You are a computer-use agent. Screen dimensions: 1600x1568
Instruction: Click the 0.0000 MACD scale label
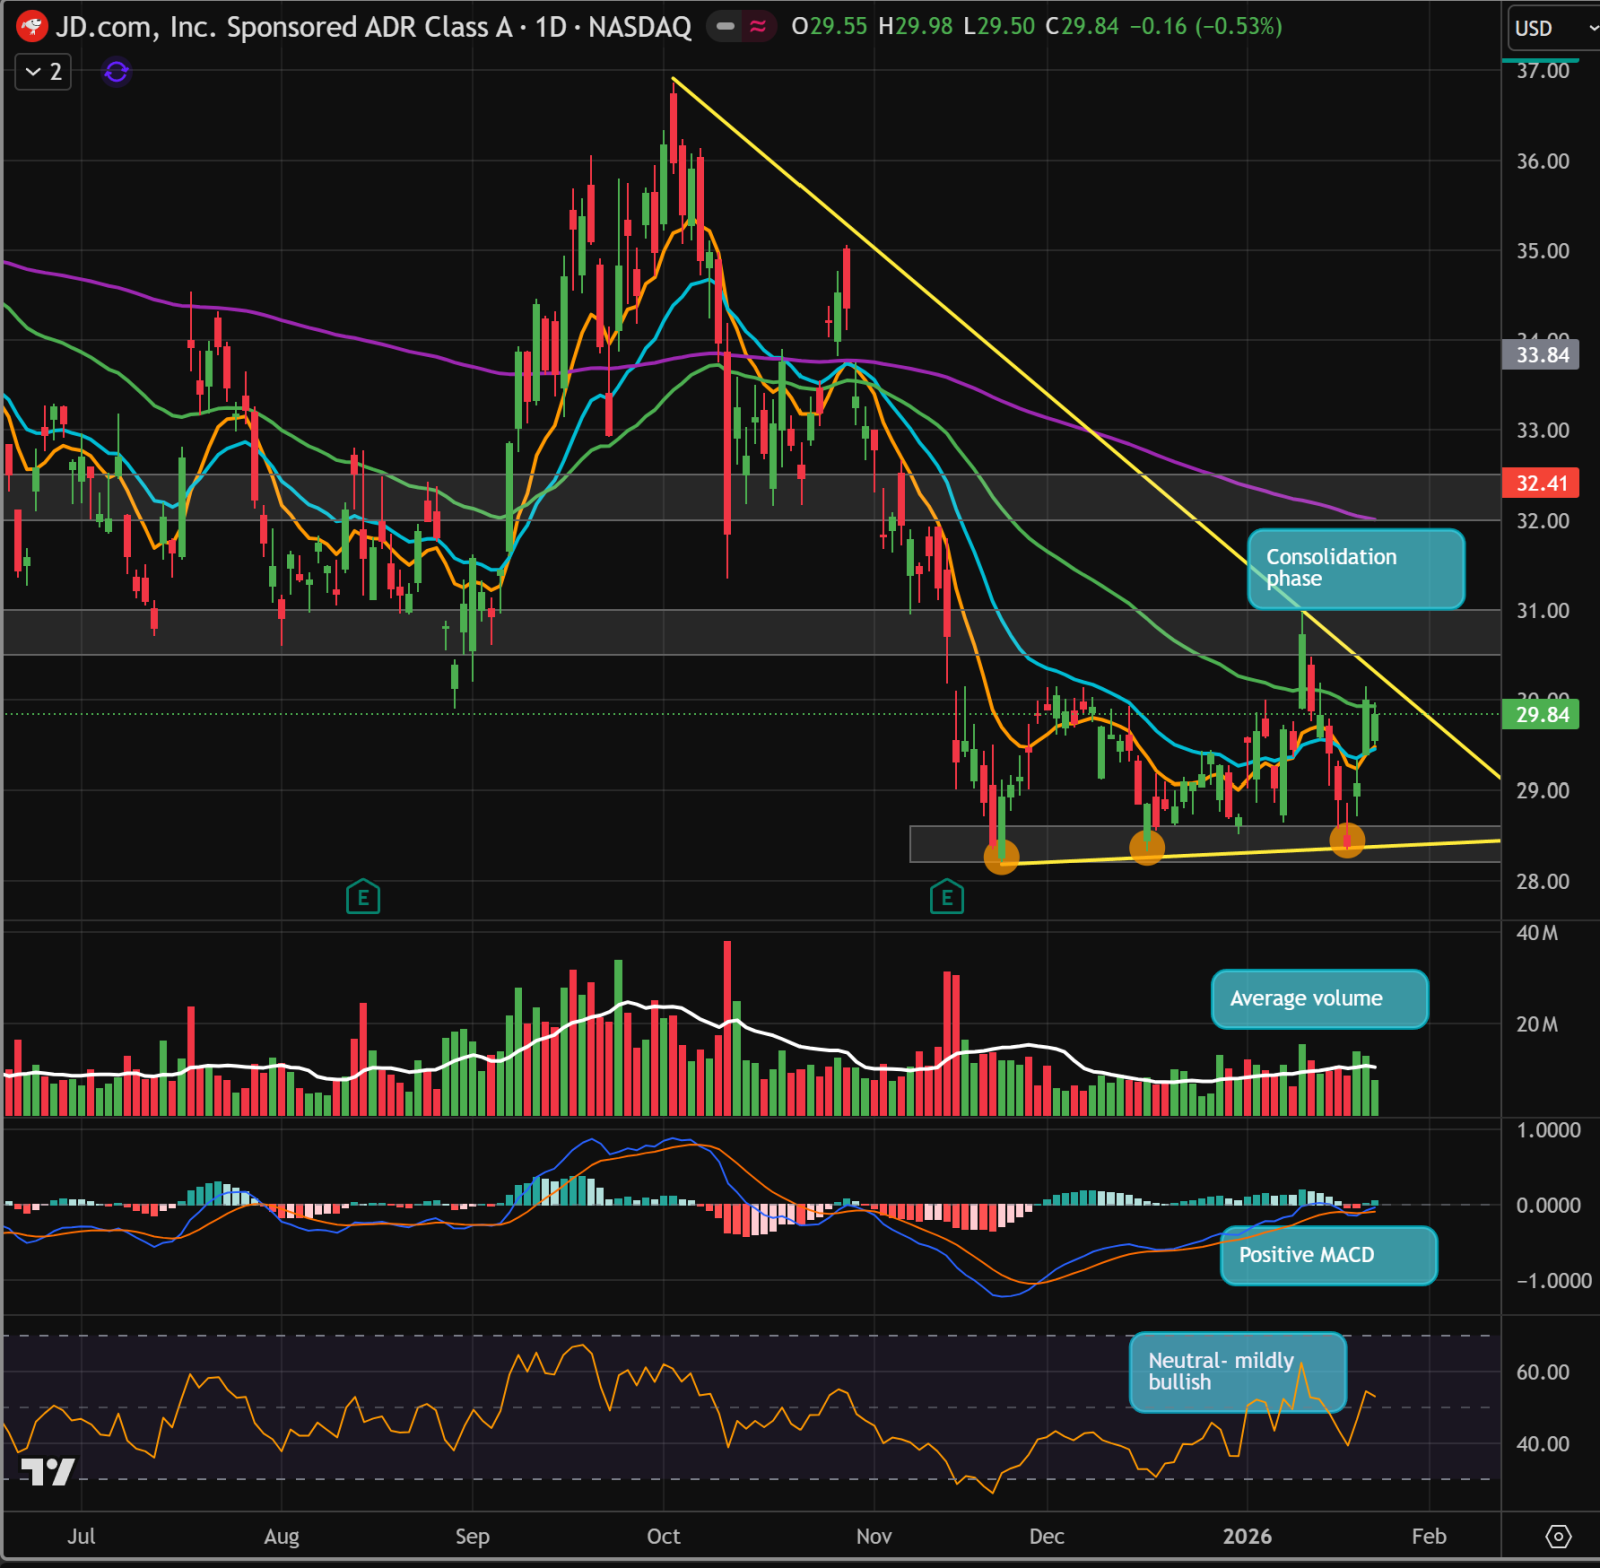[1549, 1206]
